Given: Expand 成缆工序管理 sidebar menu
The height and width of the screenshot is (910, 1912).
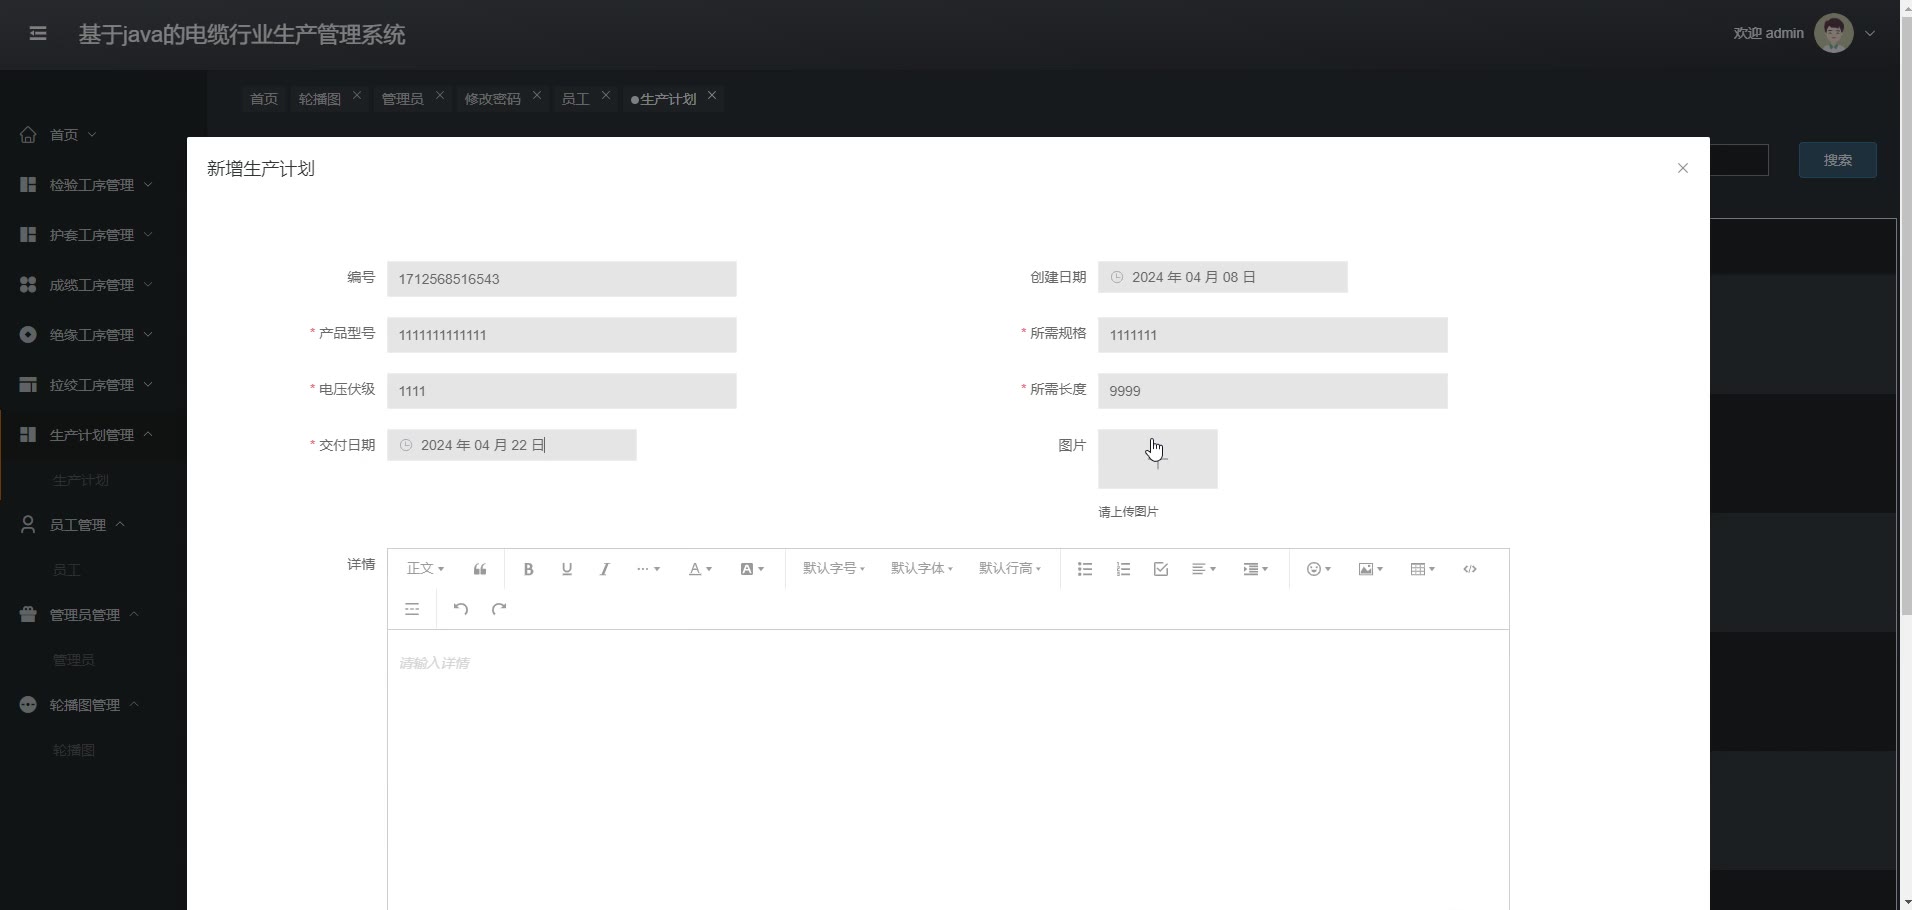Looking at the screenshot, I should click(x=92, y=285).
